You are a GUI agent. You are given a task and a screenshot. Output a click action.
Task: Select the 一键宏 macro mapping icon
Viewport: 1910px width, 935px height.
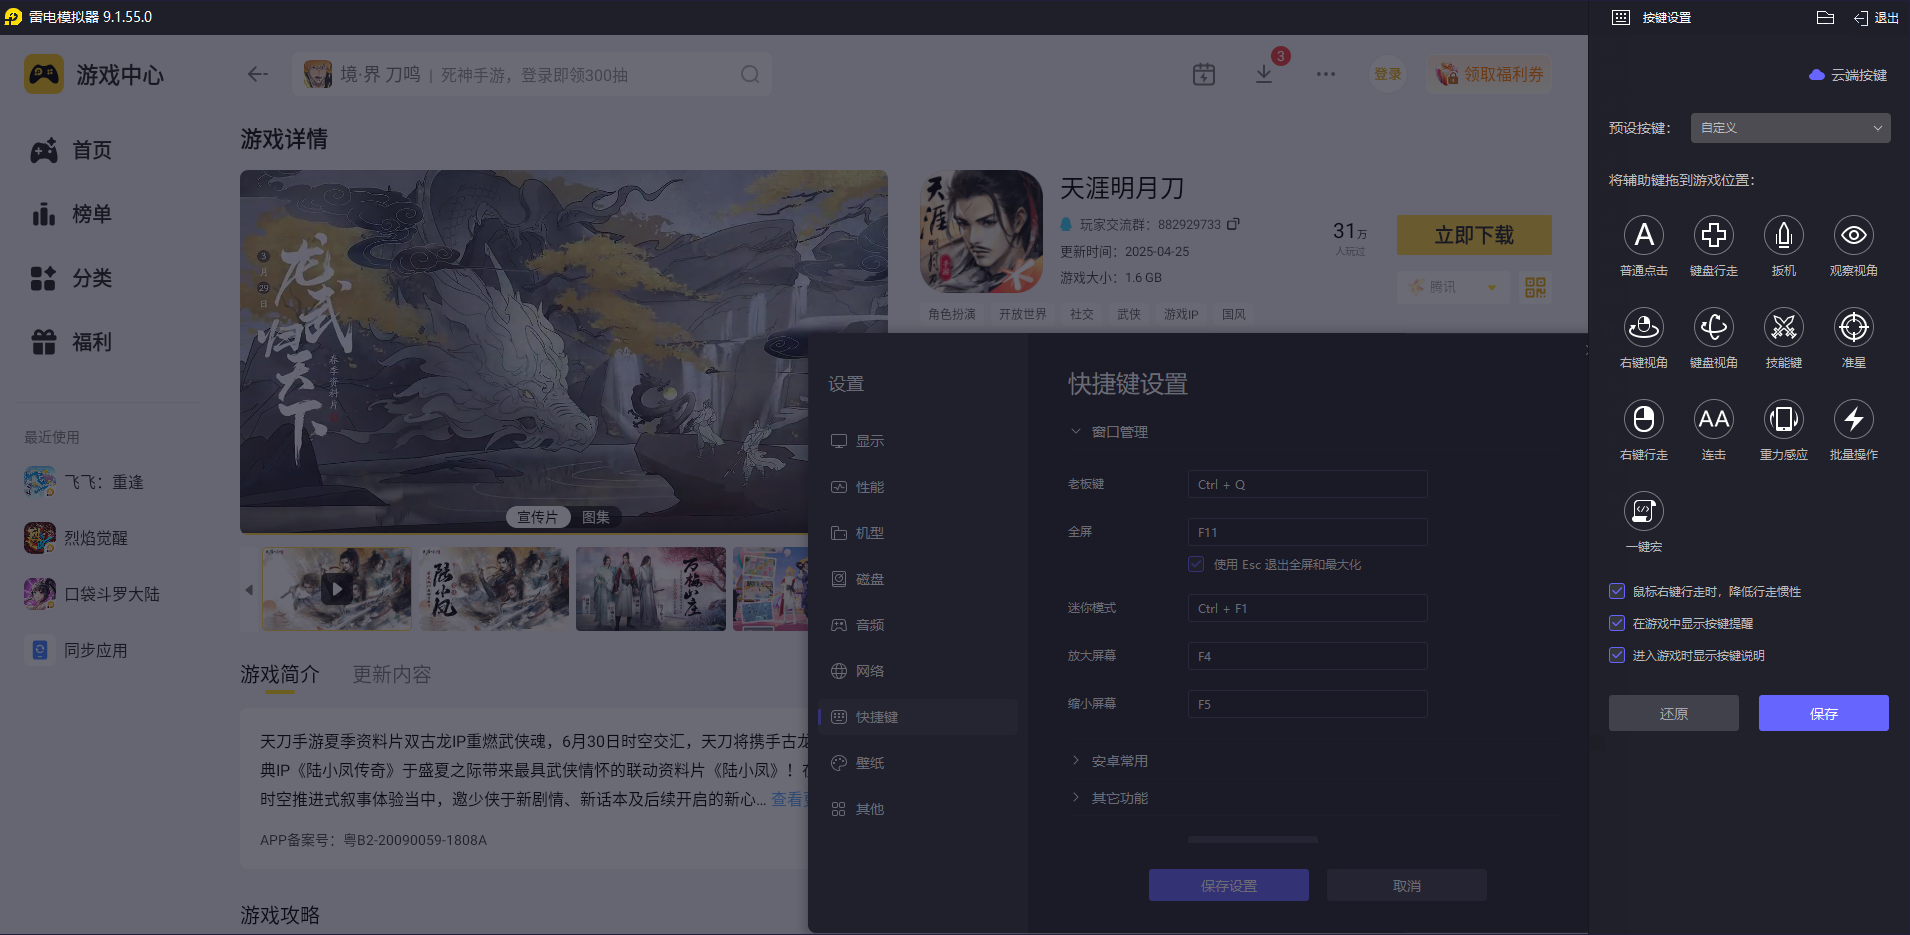pyautogui.click(x=1644, y=512)
